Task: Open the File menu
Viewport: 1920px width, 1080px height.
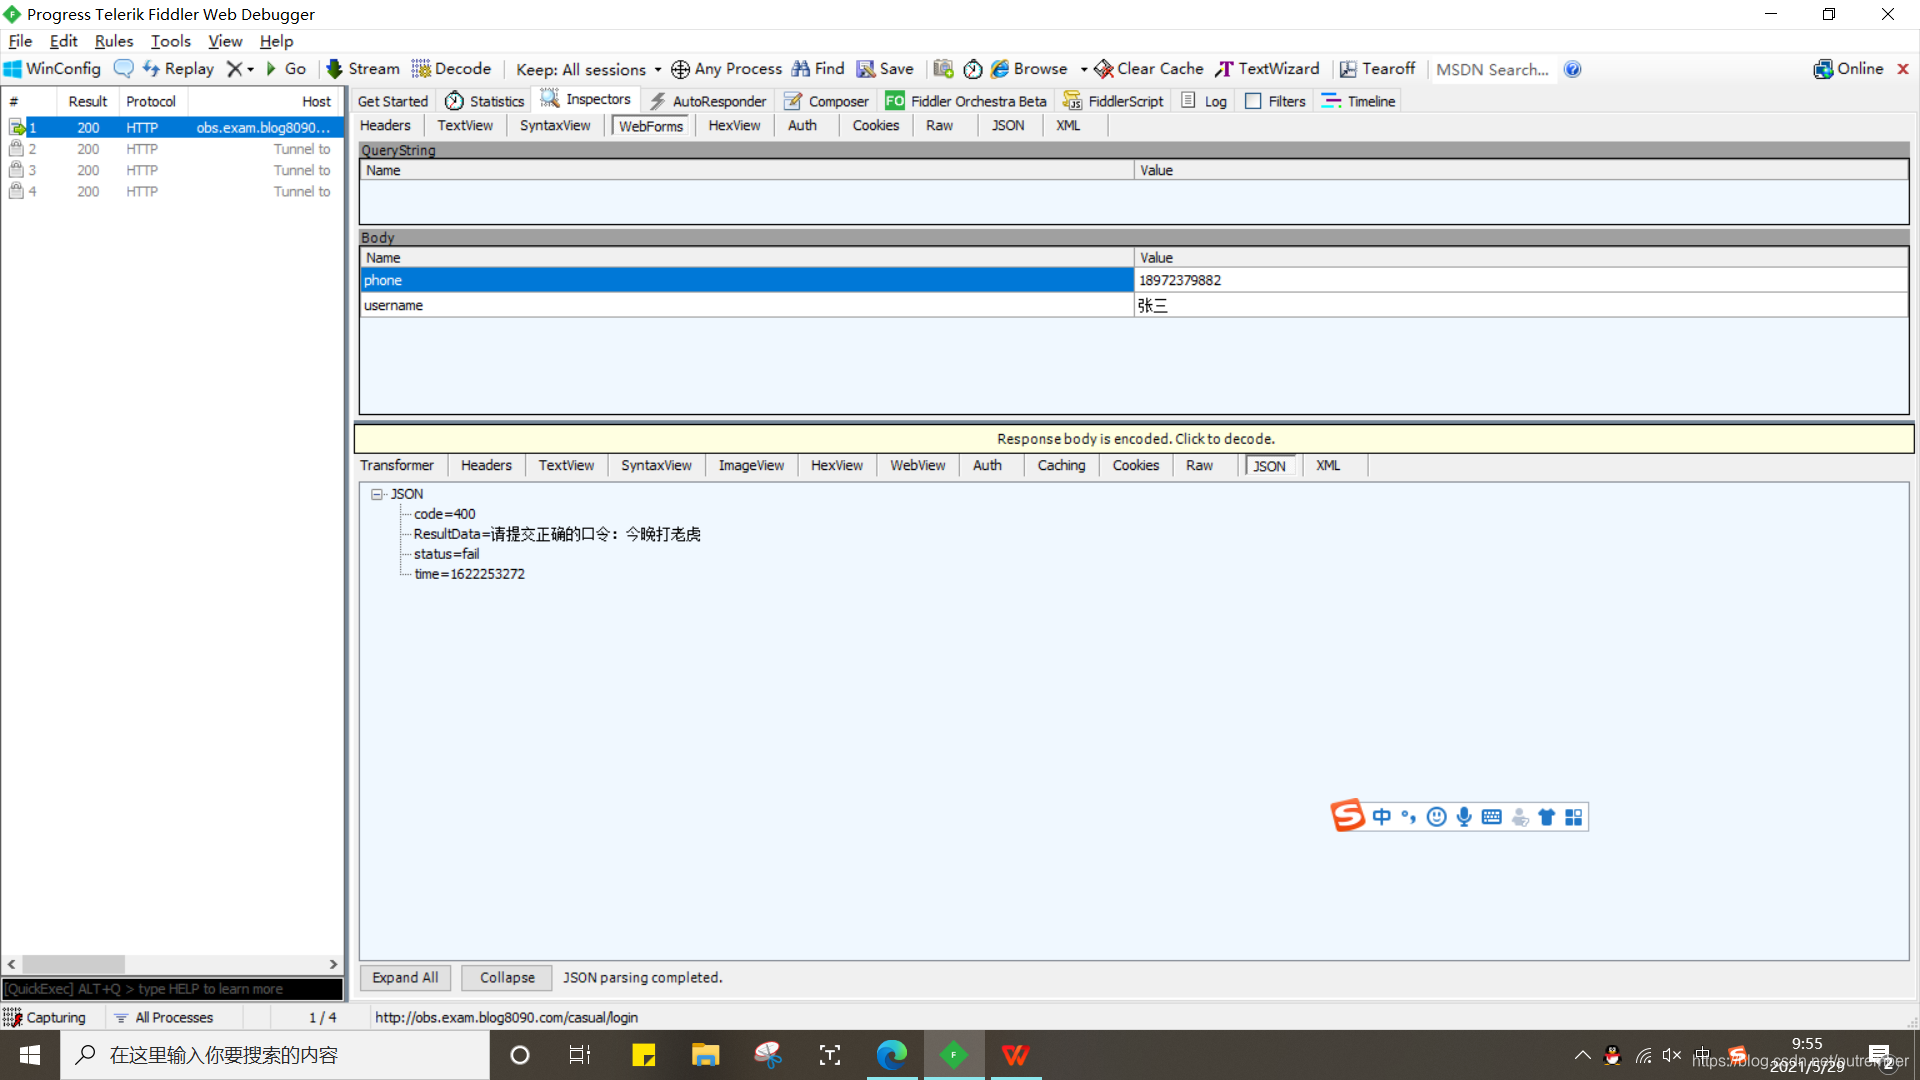Action: coord(20,41)
